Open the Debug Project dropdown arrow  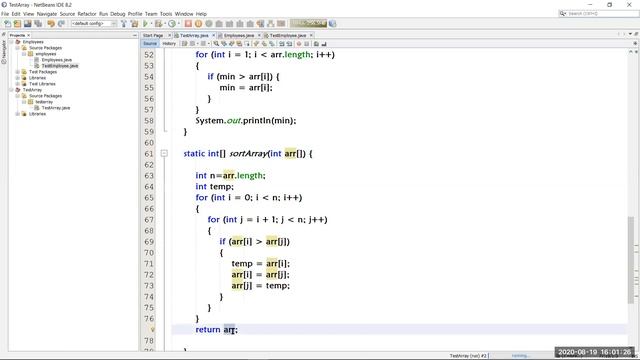point(164,24)
